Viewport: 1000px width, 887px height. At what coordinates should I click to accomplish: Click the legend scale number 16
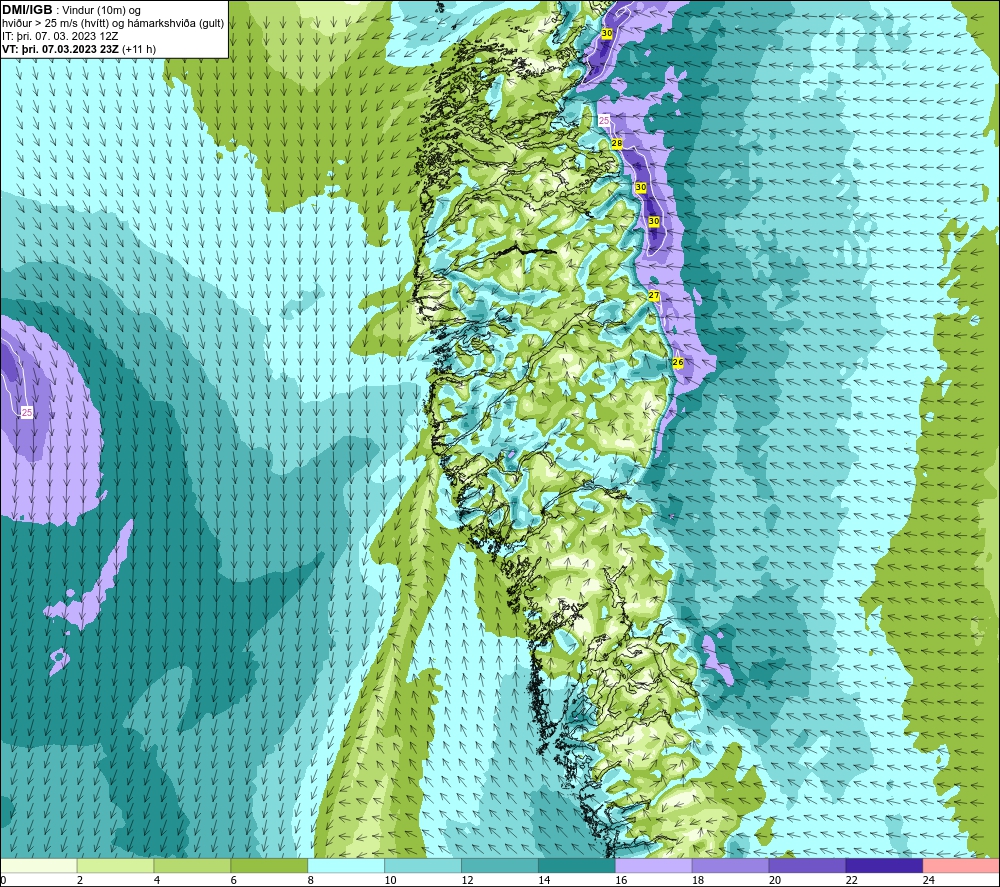[x=621, y=880]
